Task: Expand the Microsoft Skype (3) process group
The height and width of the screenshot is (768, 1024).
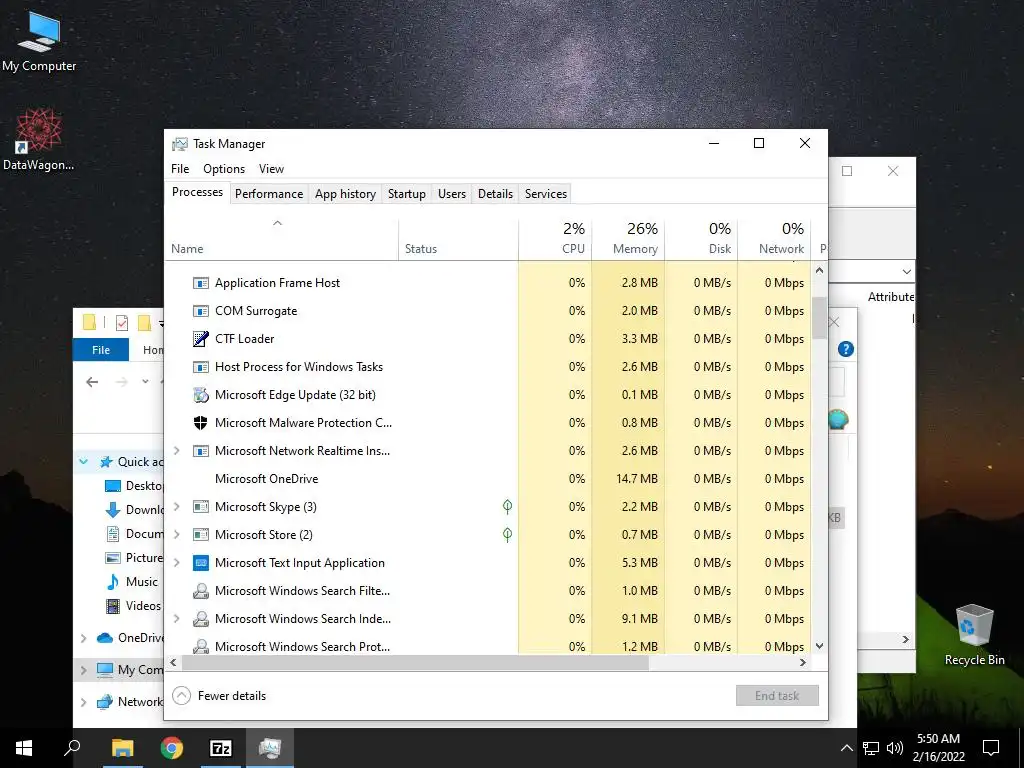Action: pos(176,507)
